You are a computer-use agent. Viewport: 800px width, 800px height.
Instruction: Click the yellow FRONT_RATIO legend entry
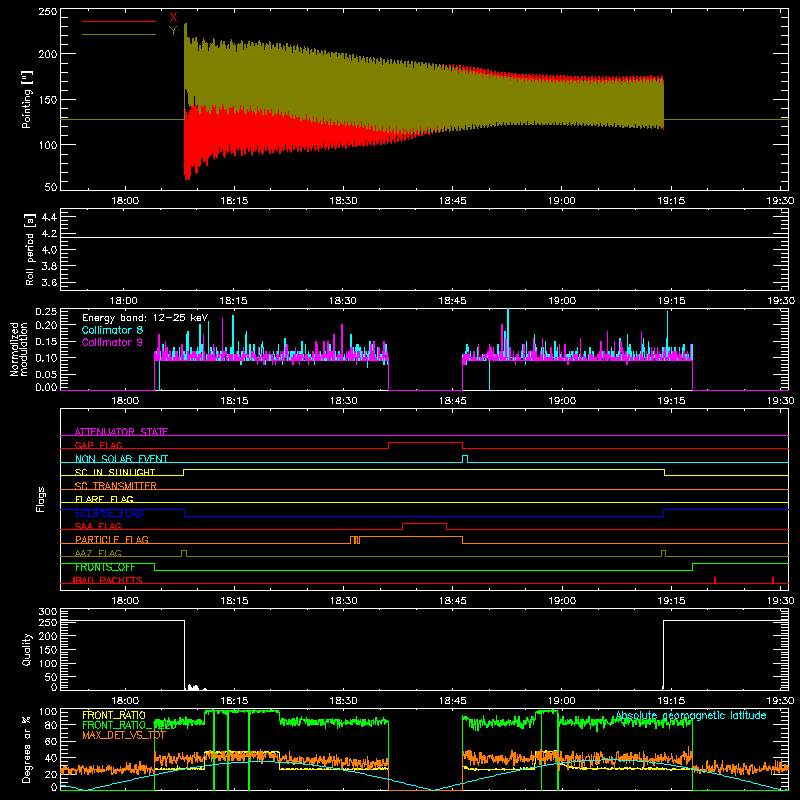pos(114,715)
